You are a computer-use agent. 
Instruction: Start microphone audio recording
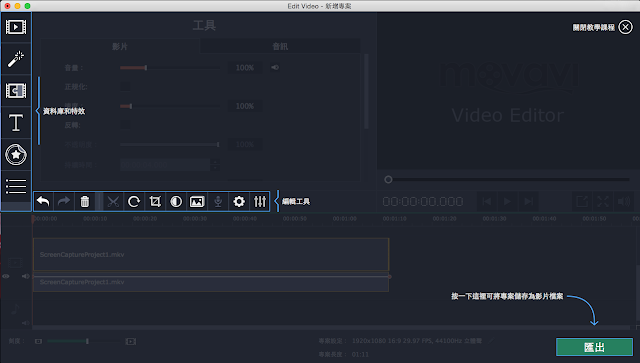click(x=218, y=201)
